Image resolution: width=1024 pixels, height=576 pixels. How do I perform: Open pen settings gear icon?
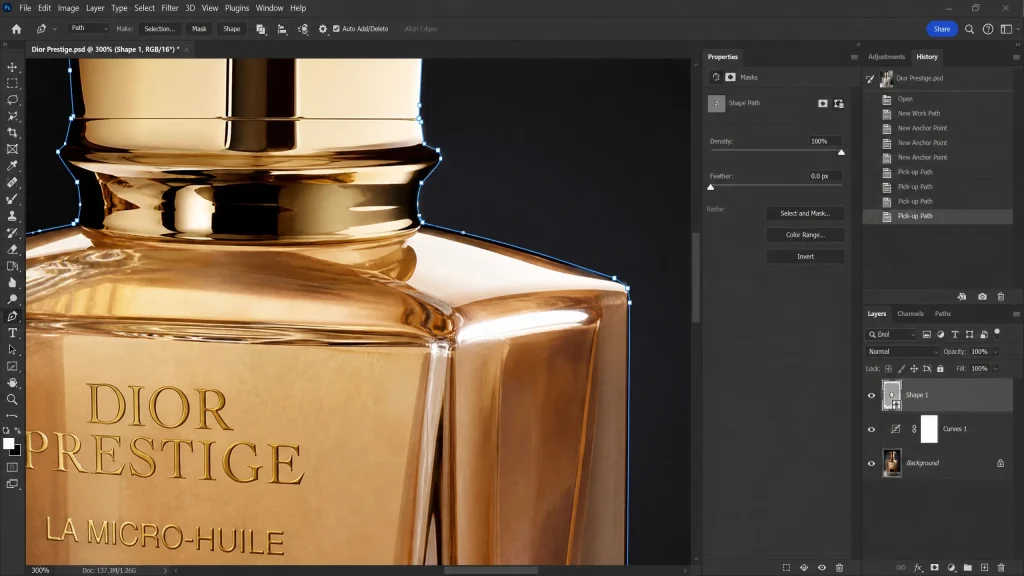pyautogui.click(x=323, y=29)
